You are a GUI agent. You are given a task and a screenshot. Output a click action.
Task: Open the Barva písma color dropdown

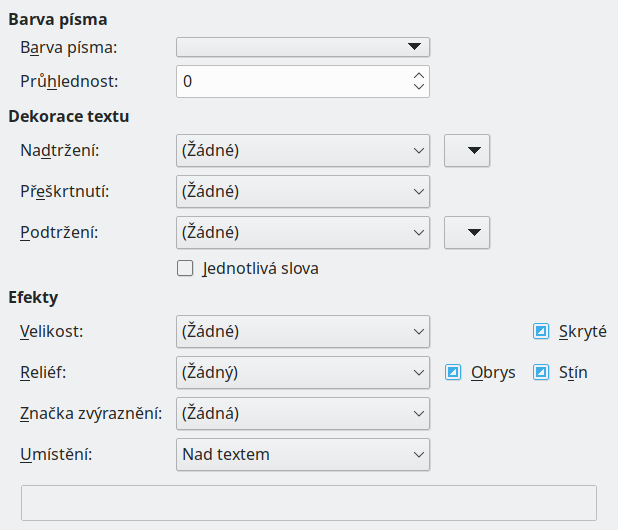point(302,47)
